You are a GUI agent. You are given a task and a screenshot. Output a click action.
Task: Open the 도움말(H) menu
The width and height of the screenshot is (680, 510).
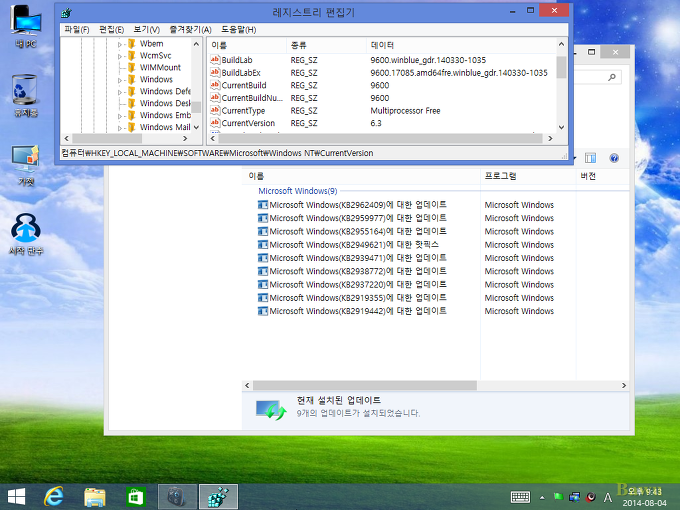click(x=239, y=29)
